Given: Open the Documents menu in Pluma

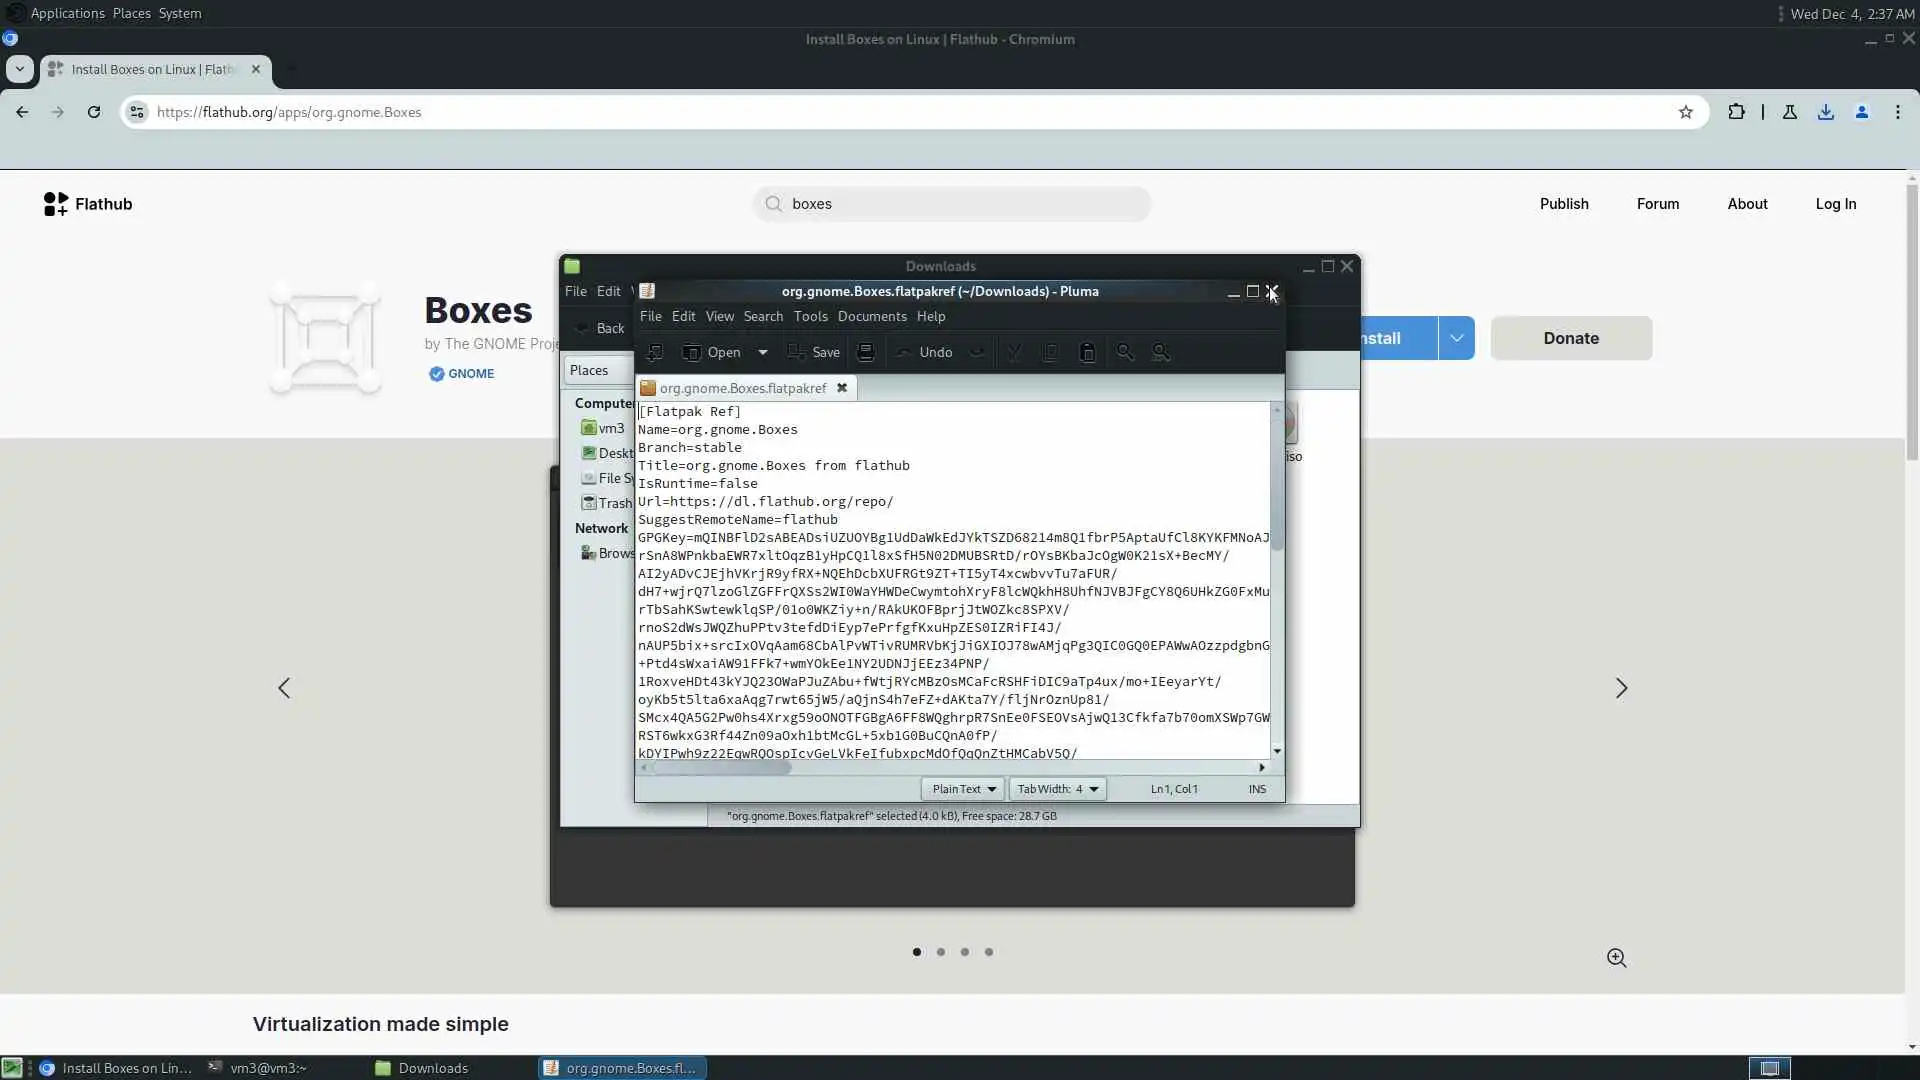Looking at the screenshot, I should [x=872, y=316].
